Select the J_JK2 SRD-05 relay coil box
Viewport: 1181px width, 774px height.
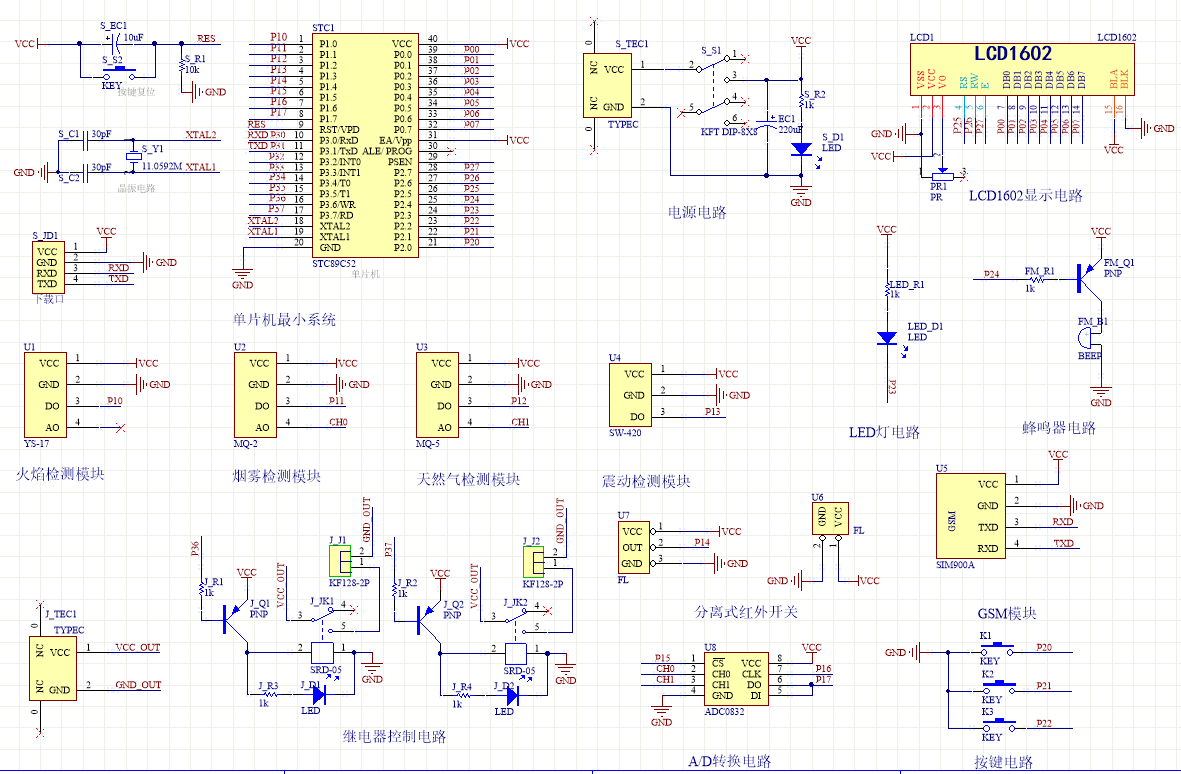[516, 653]
